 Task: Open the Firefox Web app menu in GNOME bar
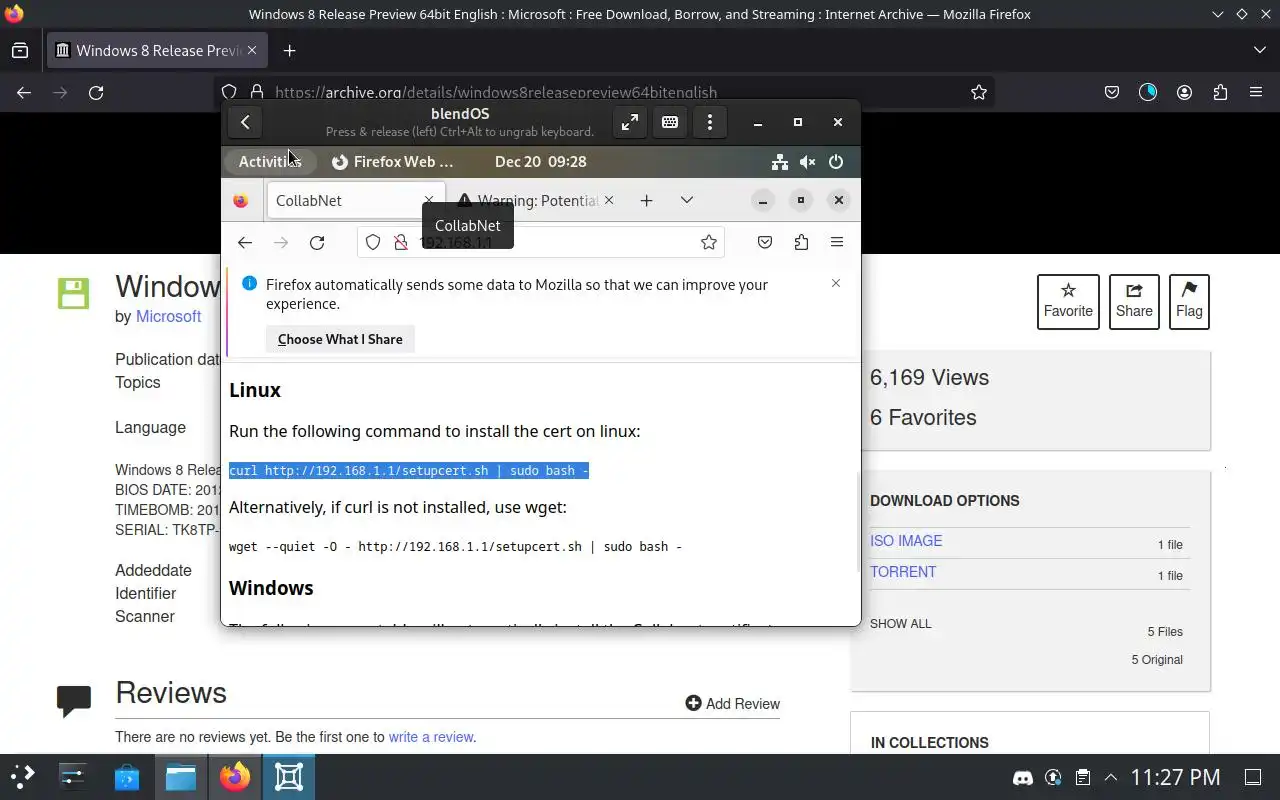[392, 161]
